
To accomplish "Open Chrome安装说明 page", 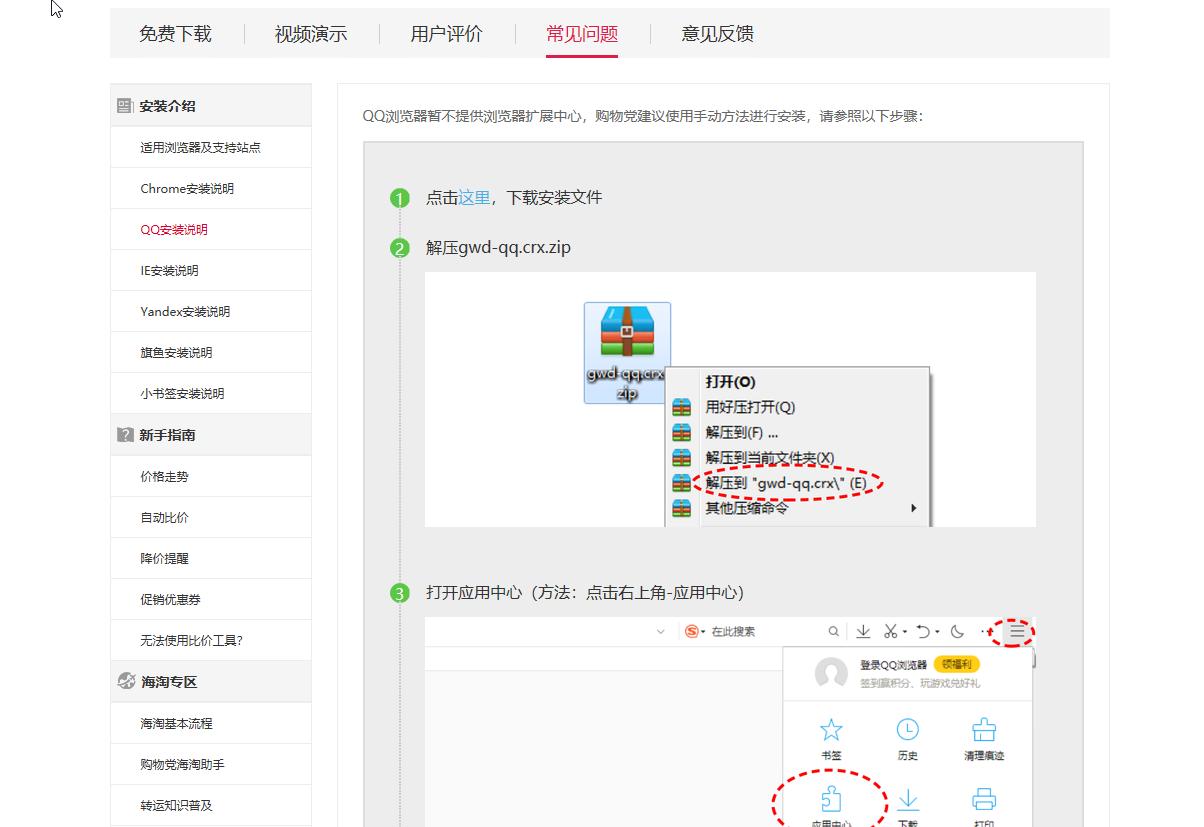I will (187, 188).
